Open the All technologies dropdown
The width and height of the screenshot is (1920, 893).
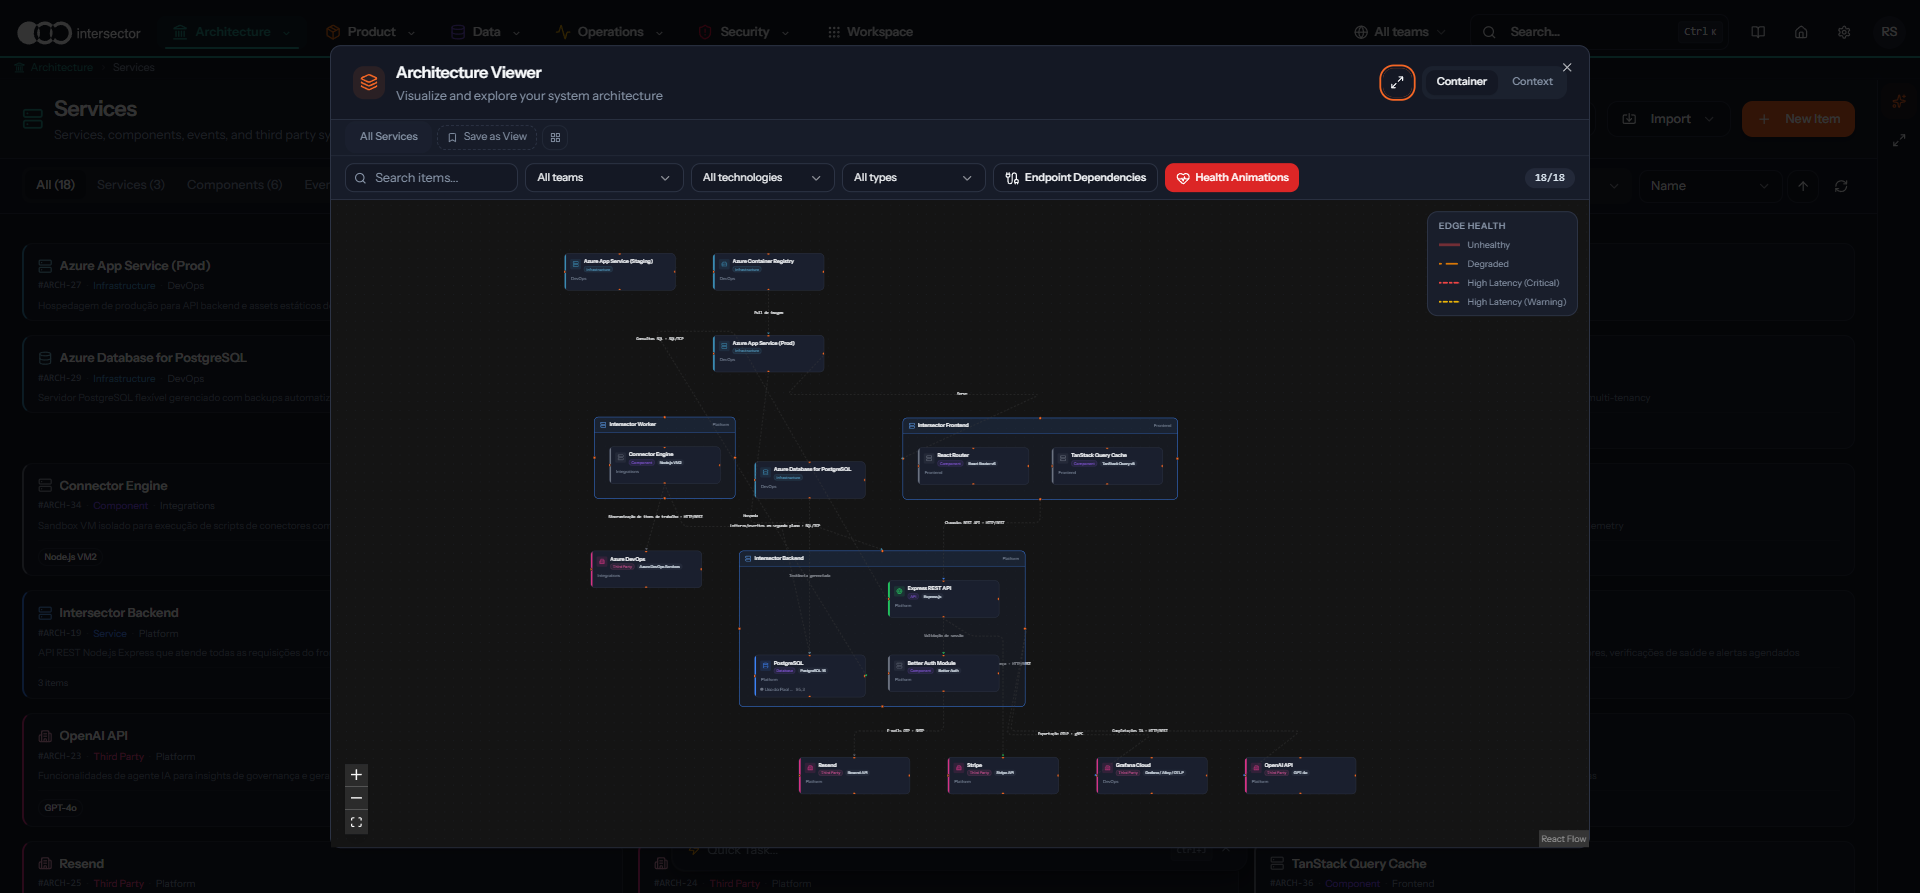point(762,177)
